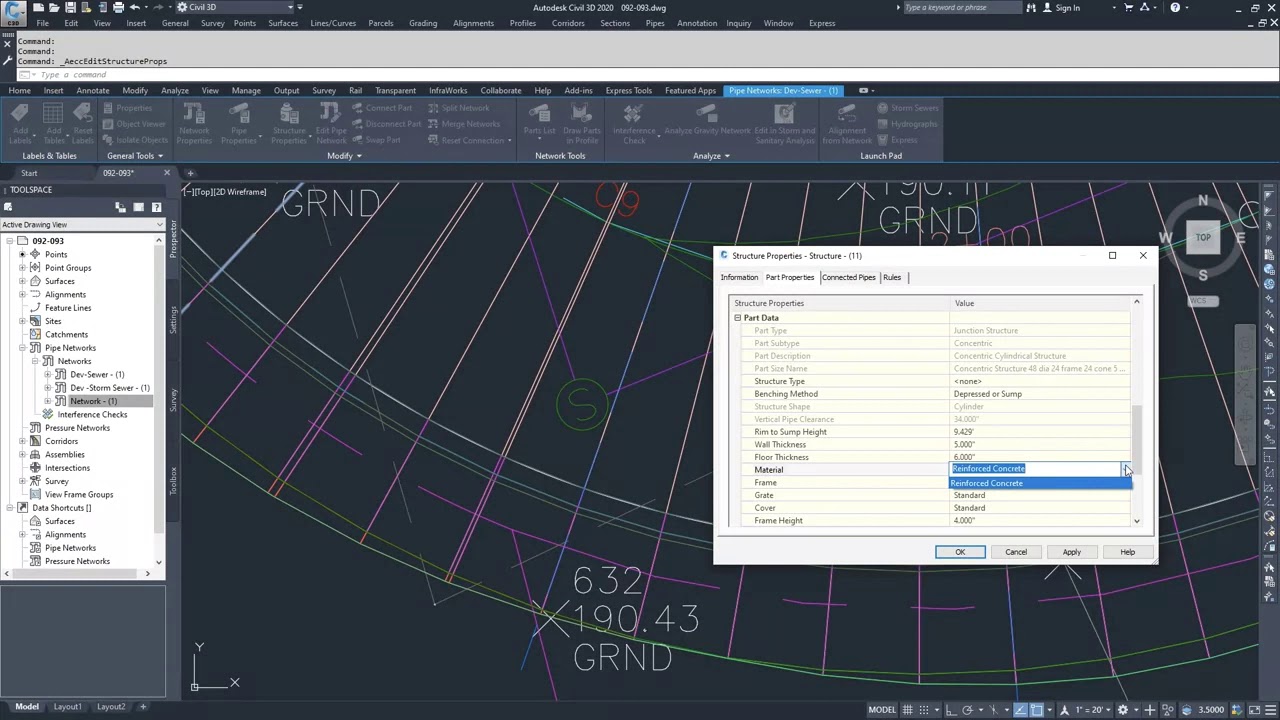Toggle snap mode in status bar
Screen dimensions: 1280x720
click(924, 710)
